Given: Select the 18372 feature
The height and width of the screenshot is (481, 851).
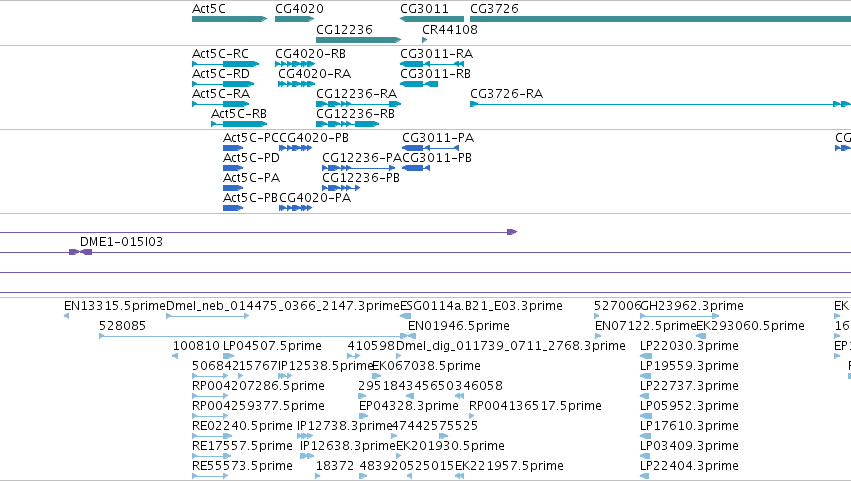Looking at the screenshot, I should tap(317, 477).
